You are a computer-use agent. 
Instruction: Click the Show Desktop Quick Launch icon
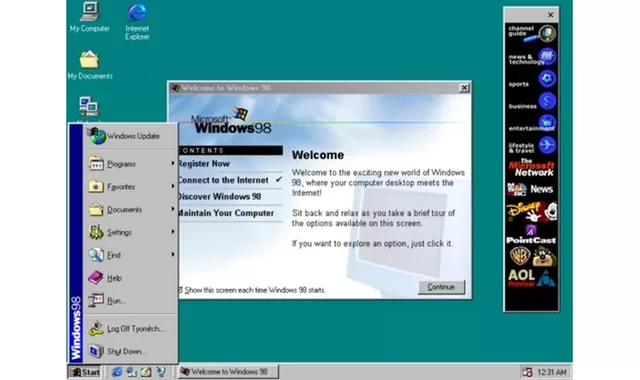(x=146, y=372)
